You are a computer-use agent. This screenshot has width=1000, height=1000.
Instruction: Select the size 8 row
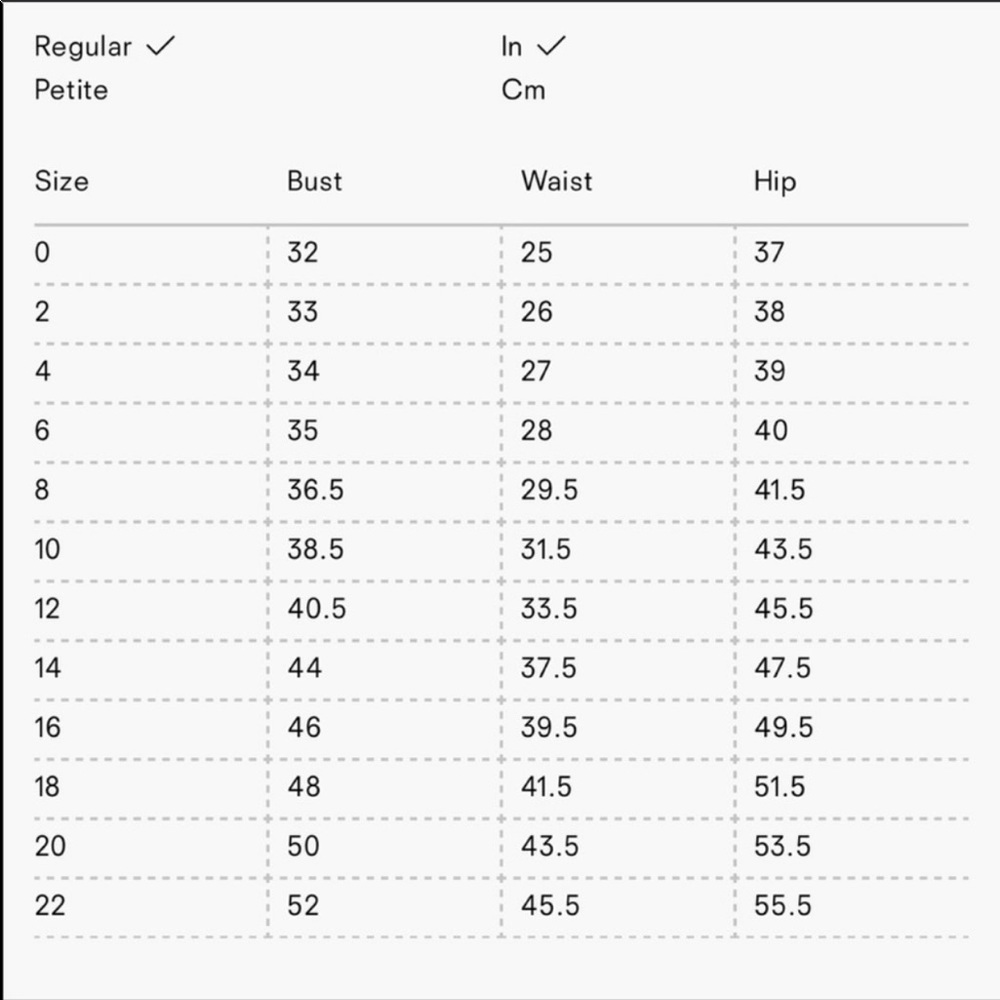(x=42, y=490)
